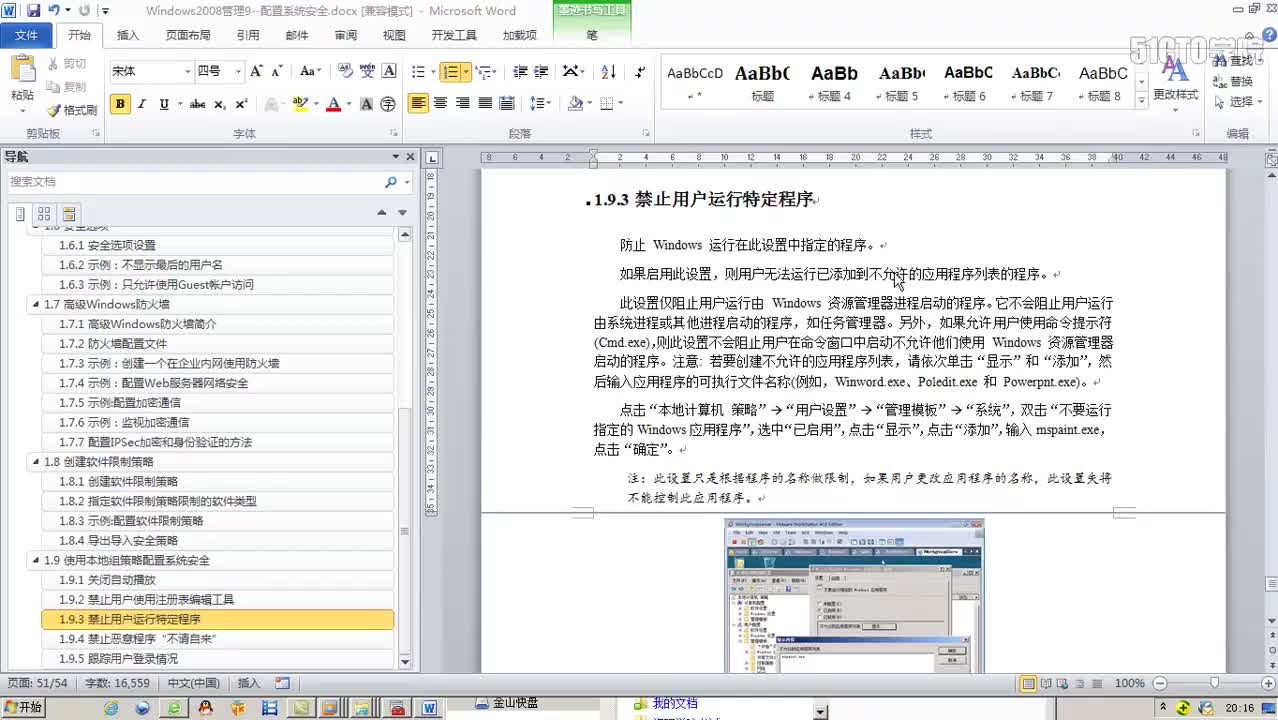Open the 文件 (File) tab

point(27,35)
